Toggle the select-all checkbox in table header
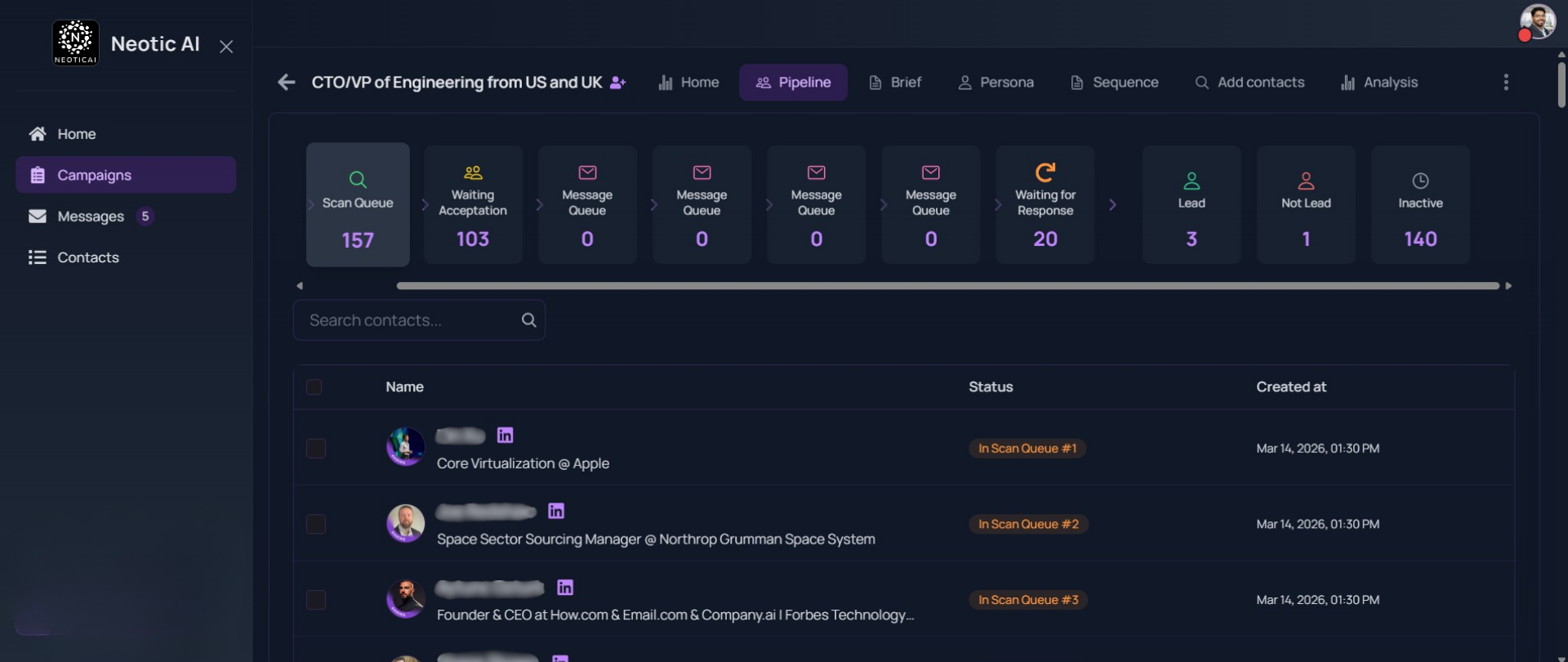Viewport: 1568px width, 662px height. click(314, 387)
